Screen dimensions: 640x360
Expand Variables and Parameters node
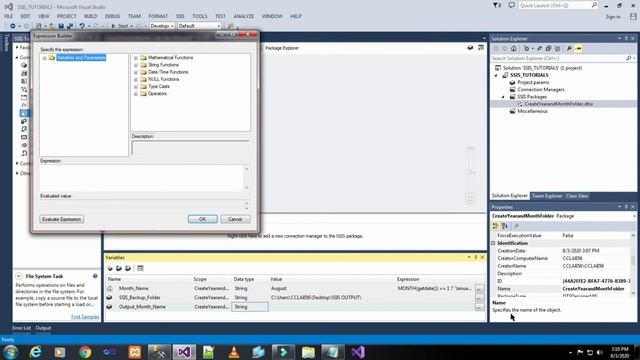pos(44,58)
